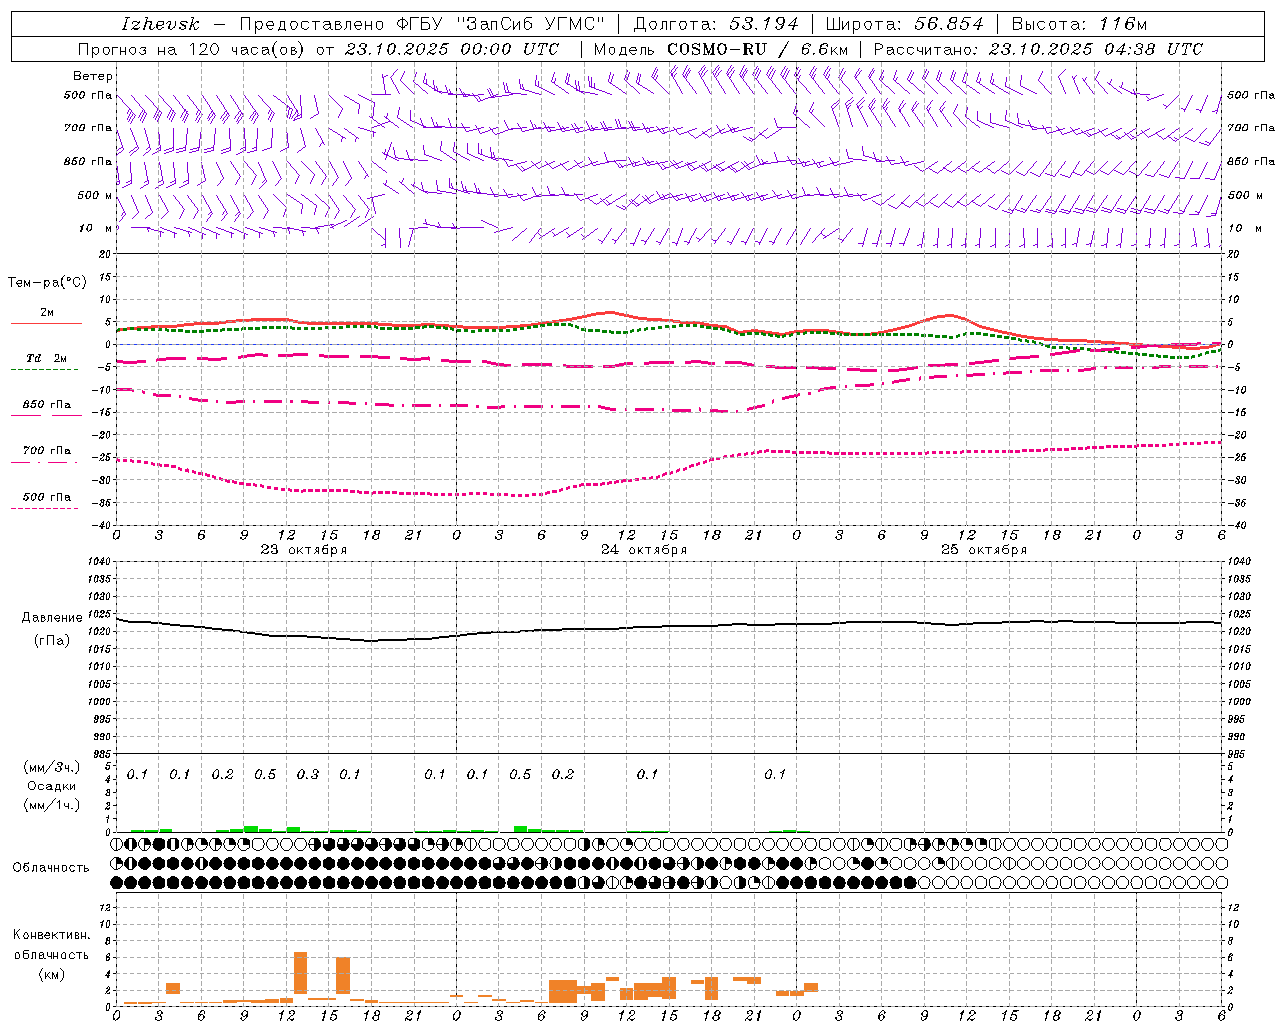Click the longitude value "Долгота: 53.194"
The height and width of the screenshot is (1024, 1280).
(716, 24)
